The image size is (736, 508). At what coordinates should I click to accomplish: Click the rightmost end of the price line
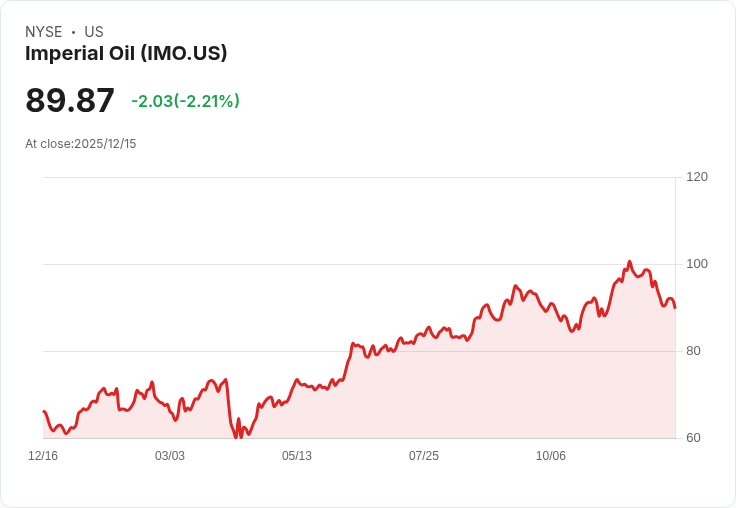tap(675, 308)
